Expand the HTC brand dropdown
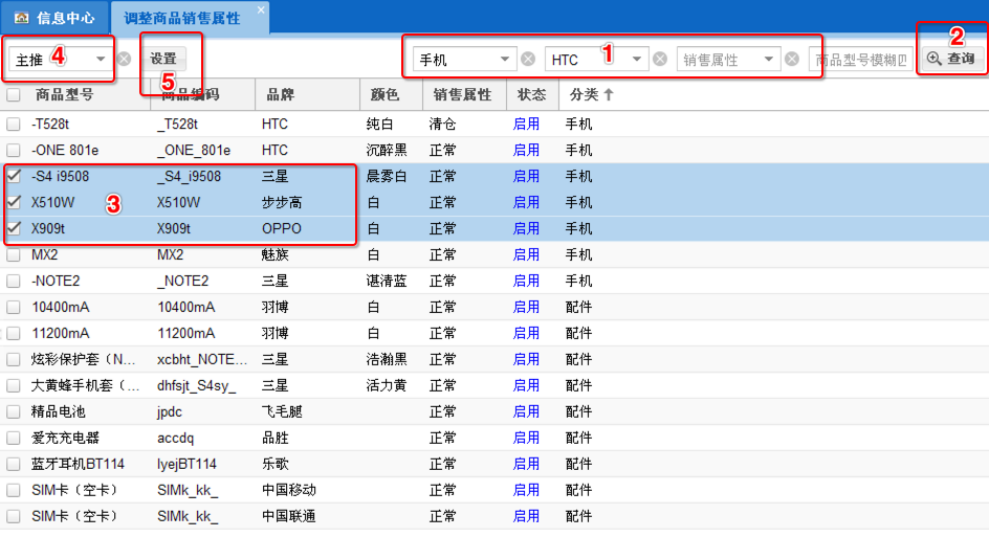Screen dimensions: 989x537 tap(637, 59)
